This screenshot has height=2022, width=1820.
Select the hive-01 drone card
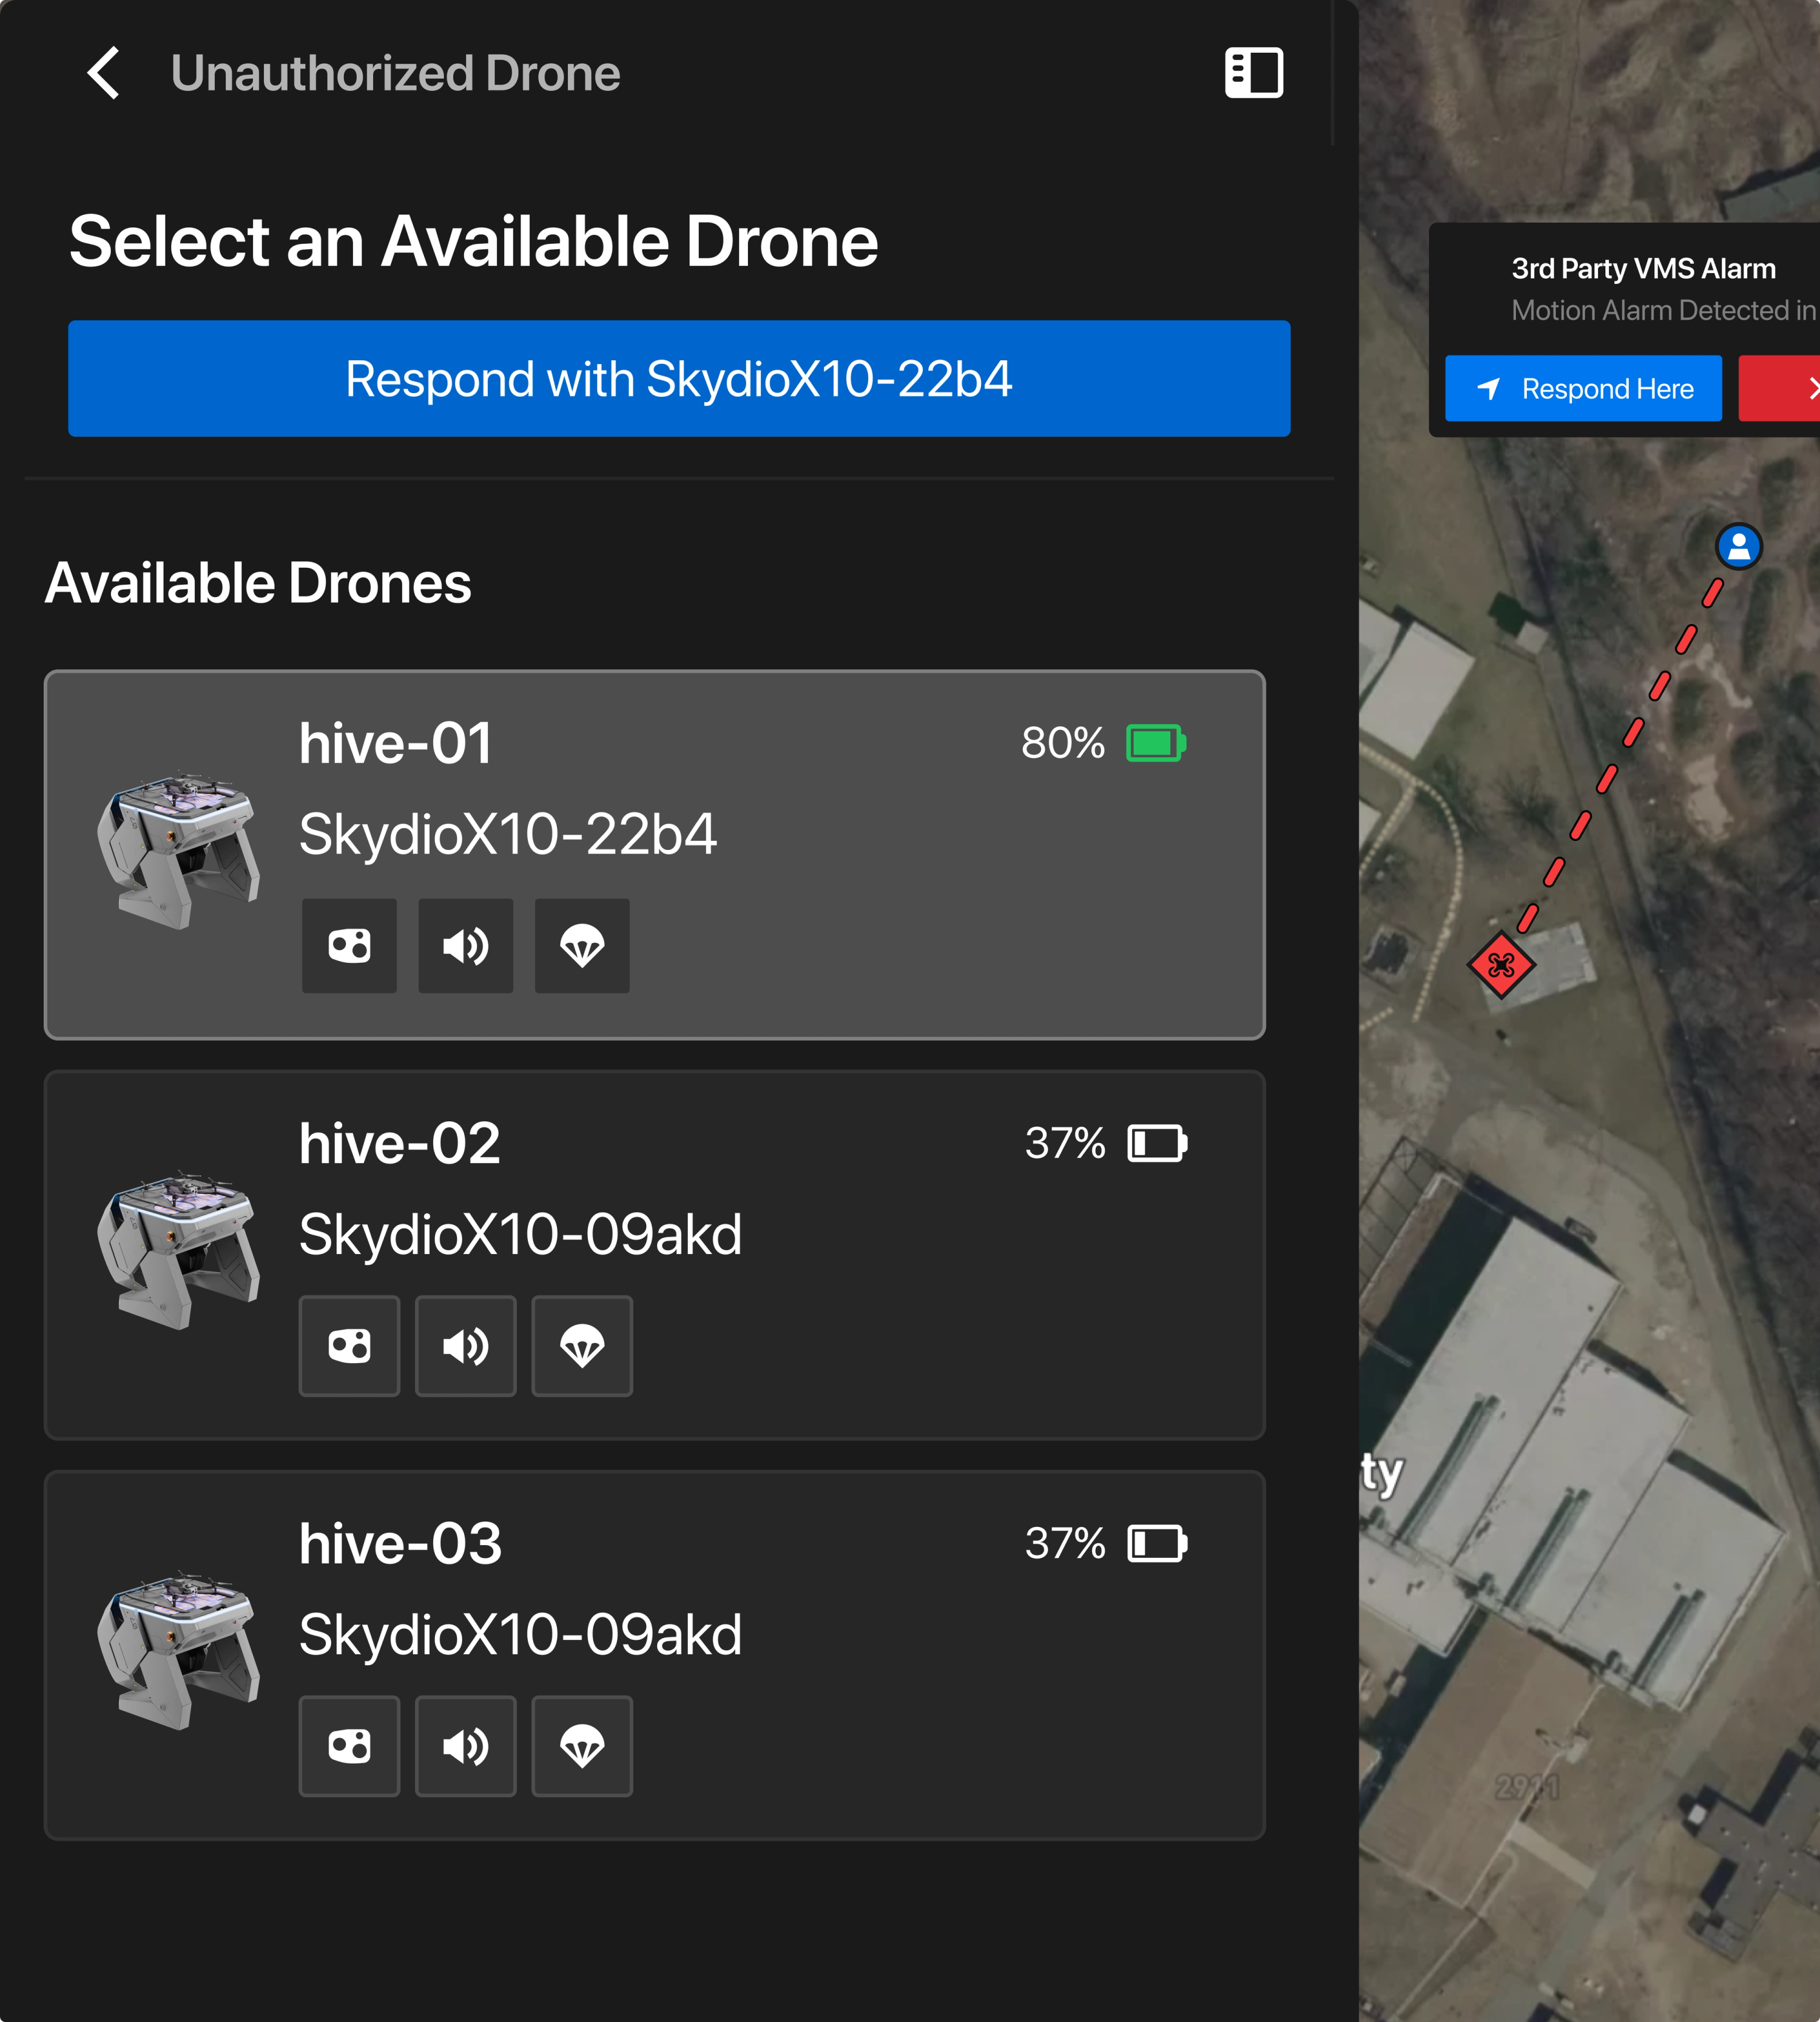(x=655, y=855)
